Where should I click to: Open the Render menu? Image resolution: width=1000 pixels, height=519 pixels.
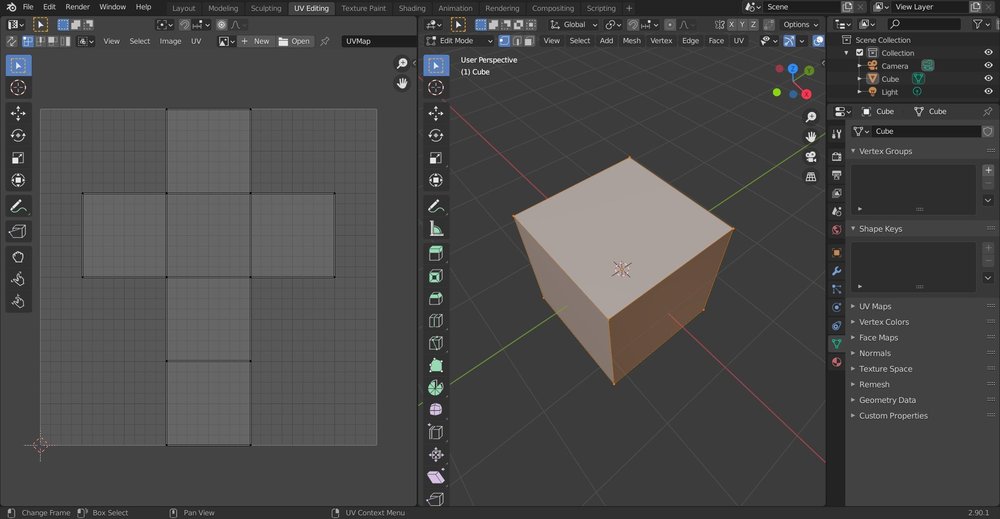(77, 7)
